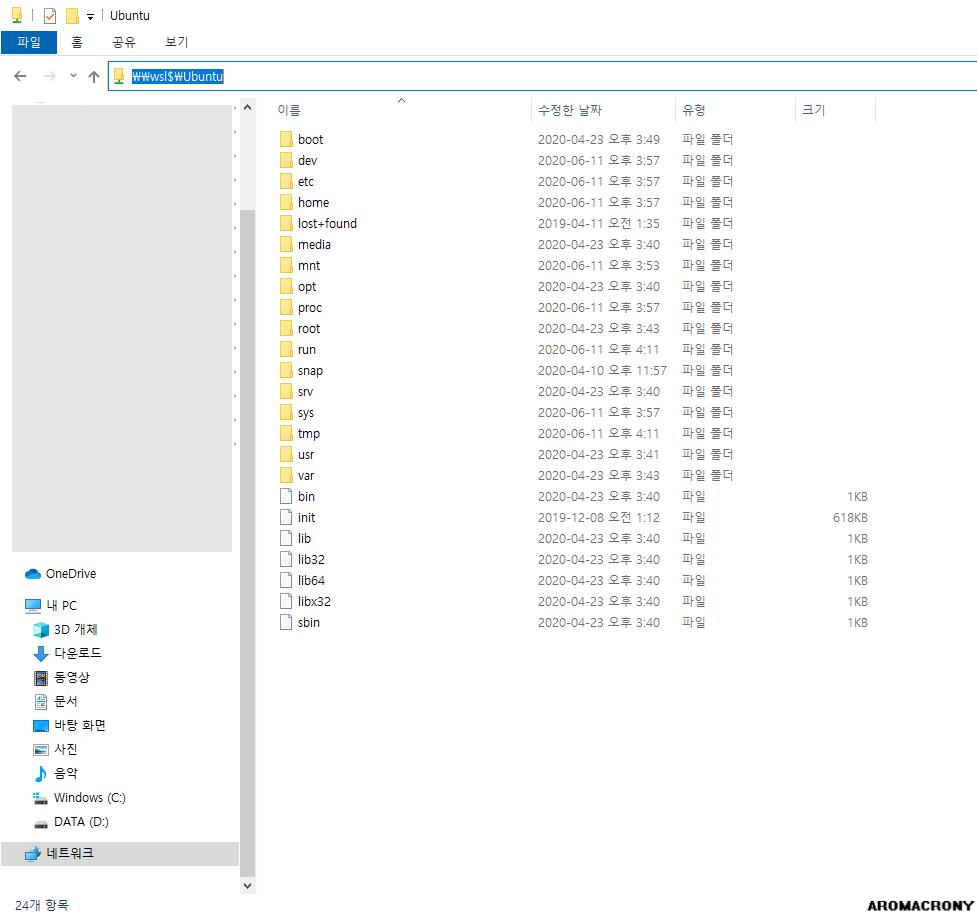This screenshot has width=977, height=918.
Task: Sort by the 크기 column header
Action: pyautogui.click(x=835, y=110)
